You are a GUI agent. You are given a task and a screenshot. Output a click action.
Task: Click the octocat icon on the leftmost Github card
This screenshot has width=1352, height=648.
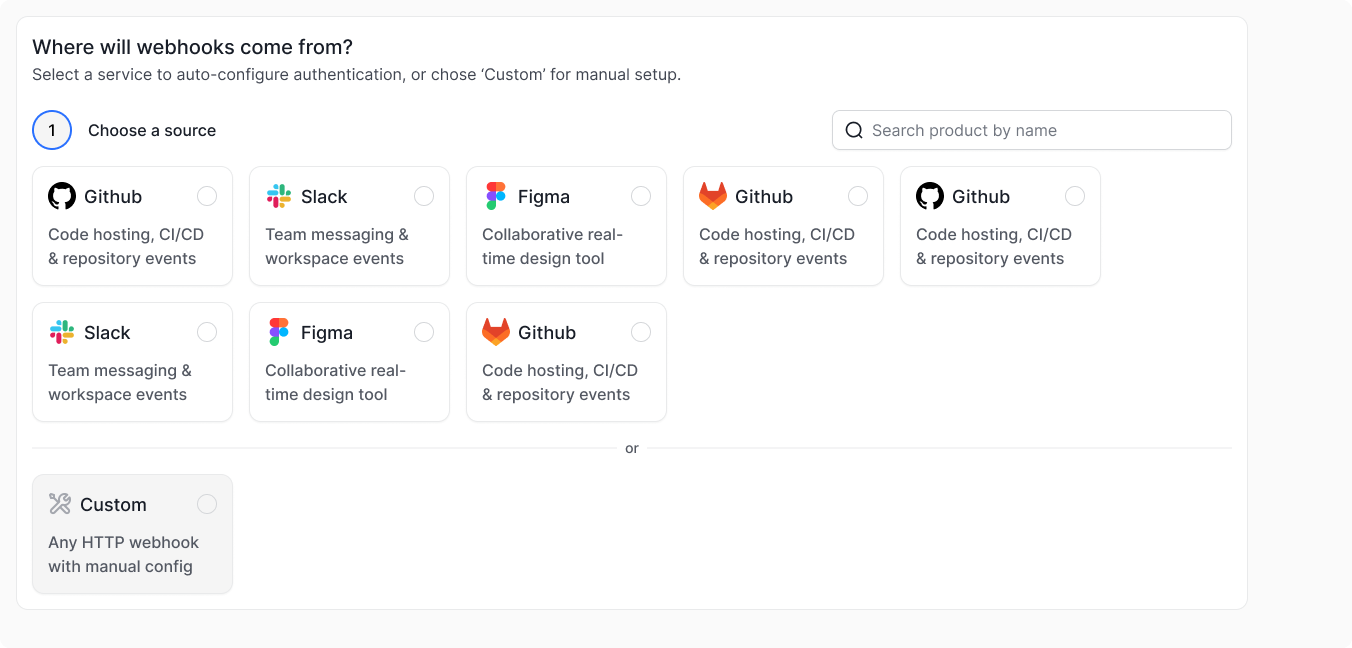(62, 196)
